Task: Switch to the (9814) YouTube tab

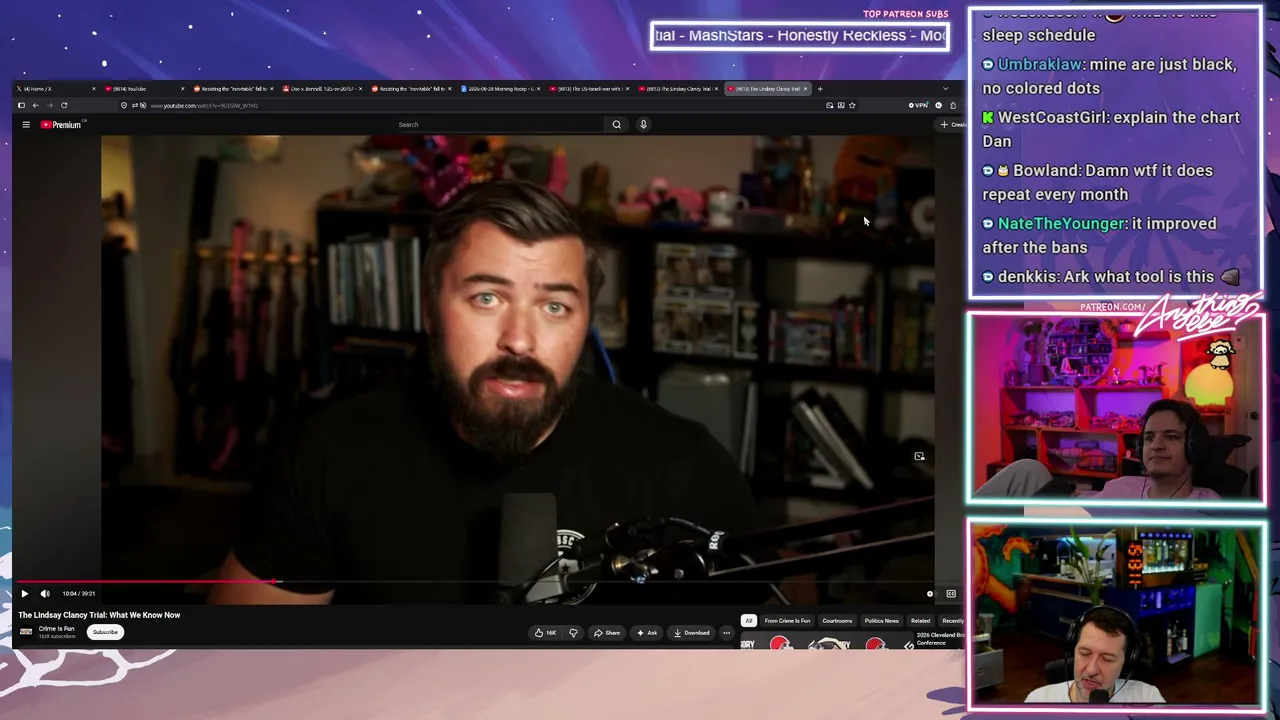Action: (146, 89)
